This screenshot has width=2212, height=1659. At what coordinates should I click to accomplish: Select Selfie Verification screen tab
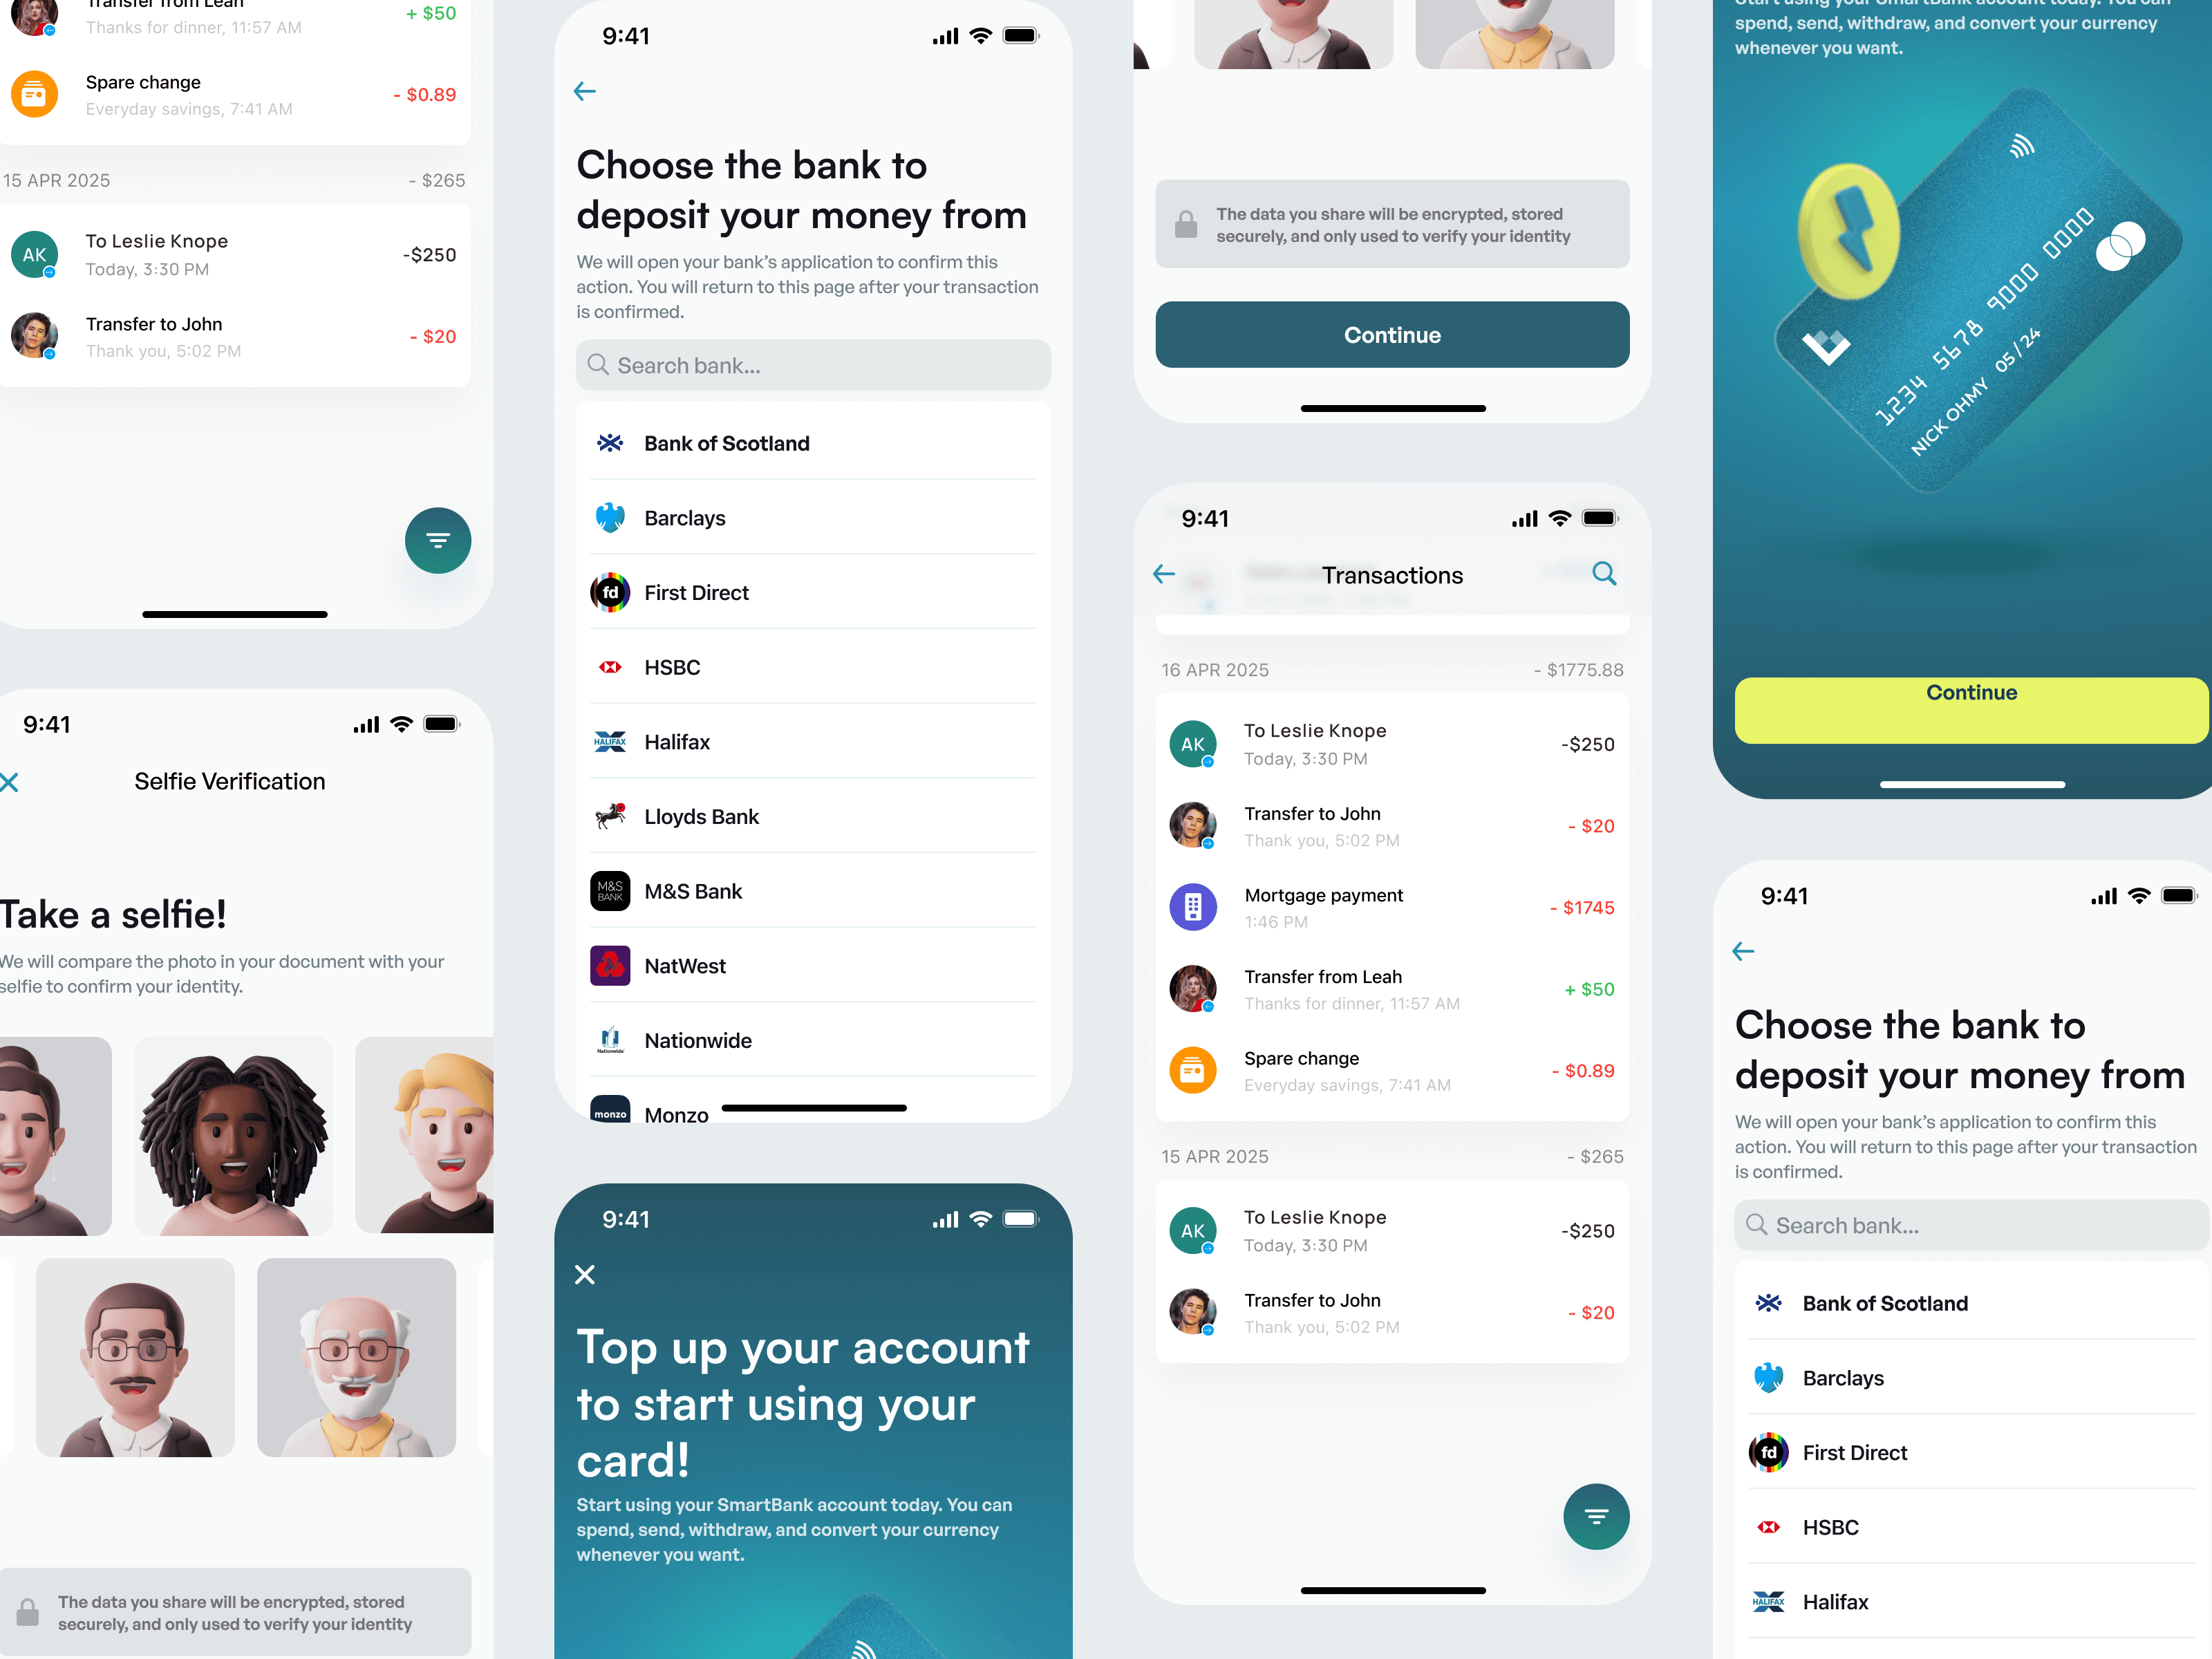232,780
